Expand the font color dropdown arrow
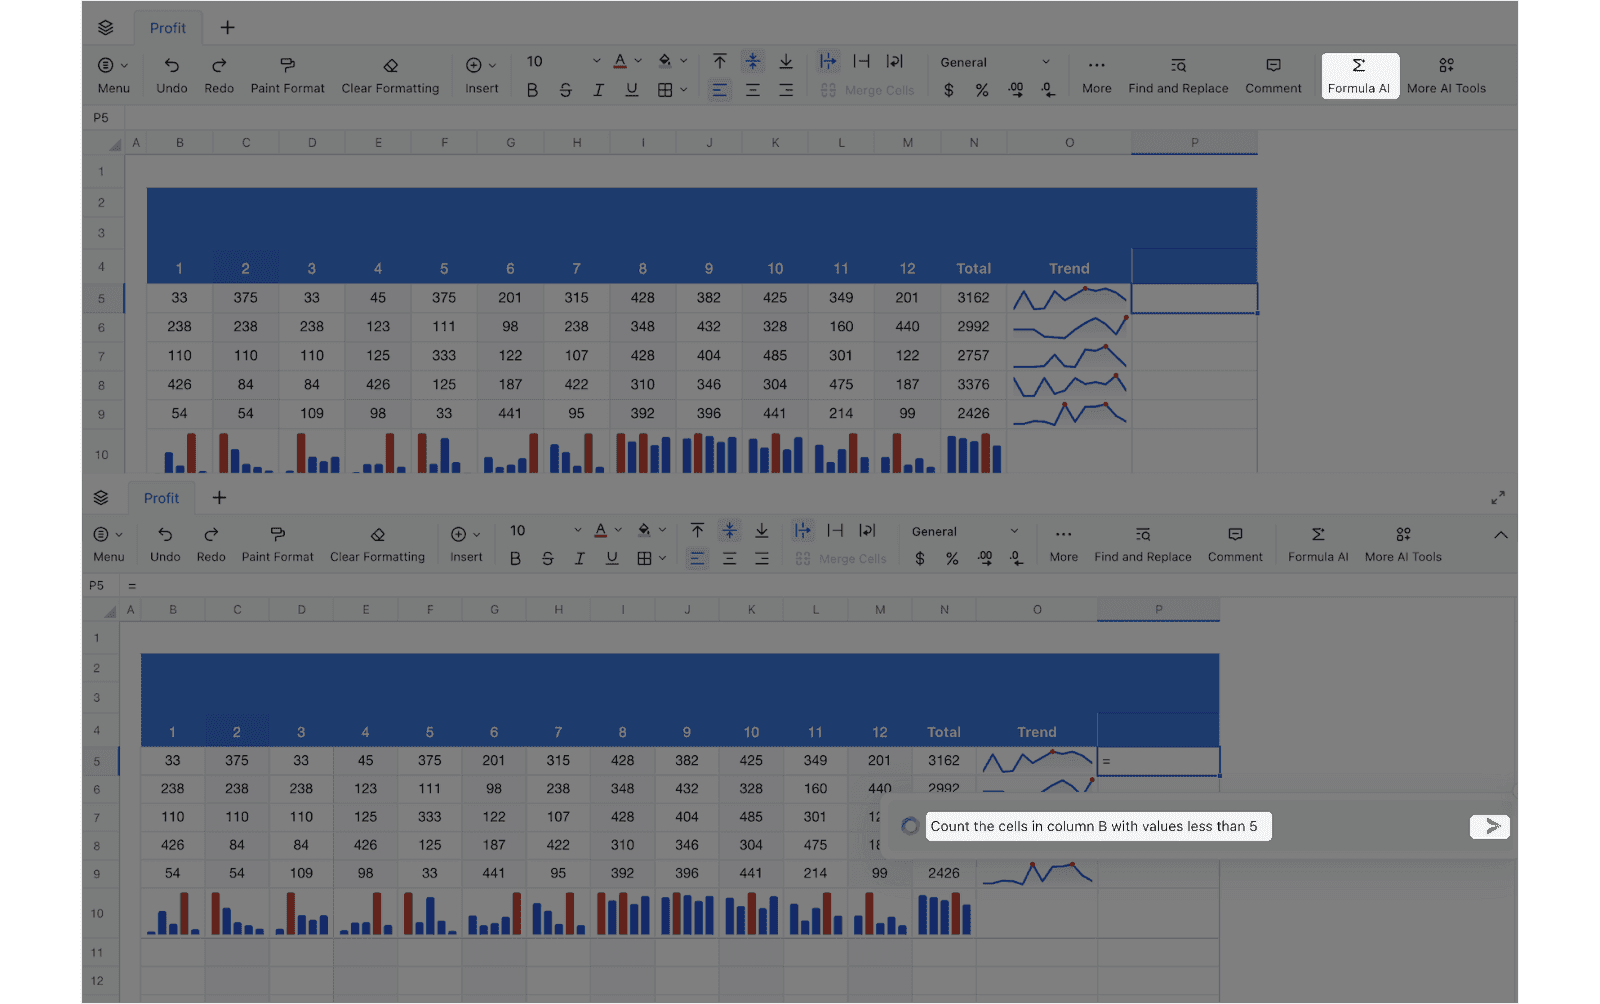Image resolution: width=1600 pixels, height=1004 pixels. coord(637,61)
